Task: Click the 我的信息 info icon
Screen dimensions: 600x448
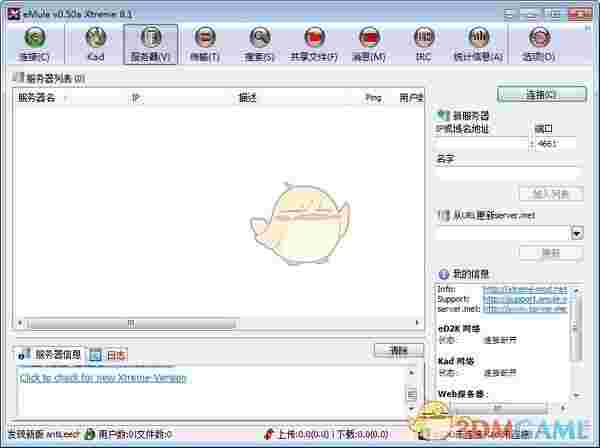Action: pos(443,274)
